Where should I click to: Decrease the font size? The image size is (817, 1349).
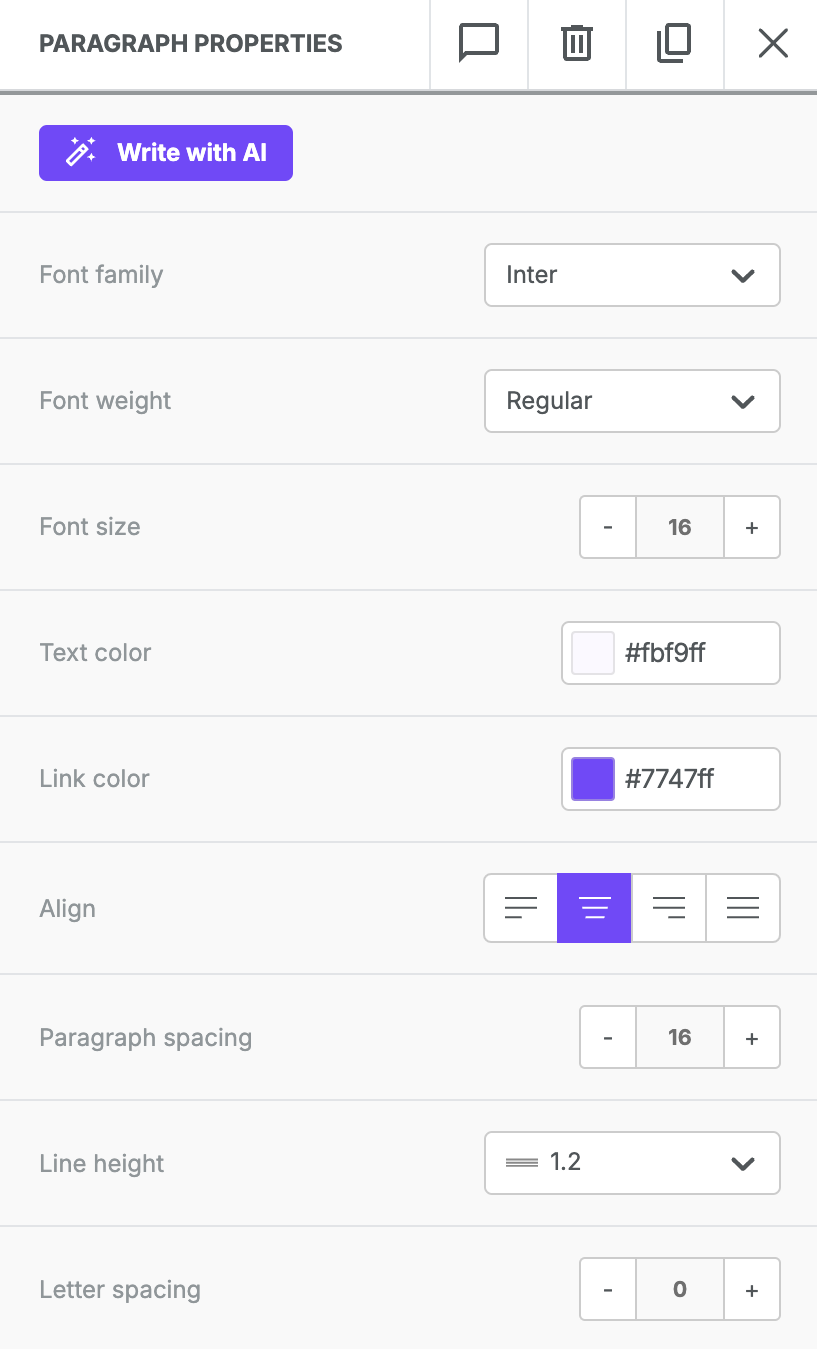[x=608, y=527]
